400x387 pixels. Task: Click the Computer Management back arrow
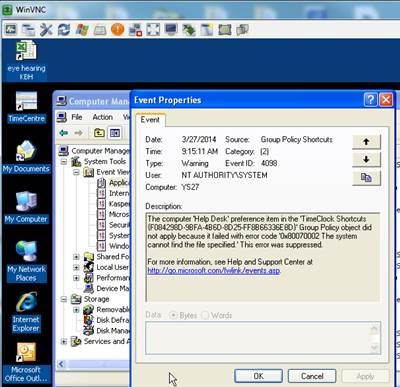pyautogui.click(x=64, y=133)
